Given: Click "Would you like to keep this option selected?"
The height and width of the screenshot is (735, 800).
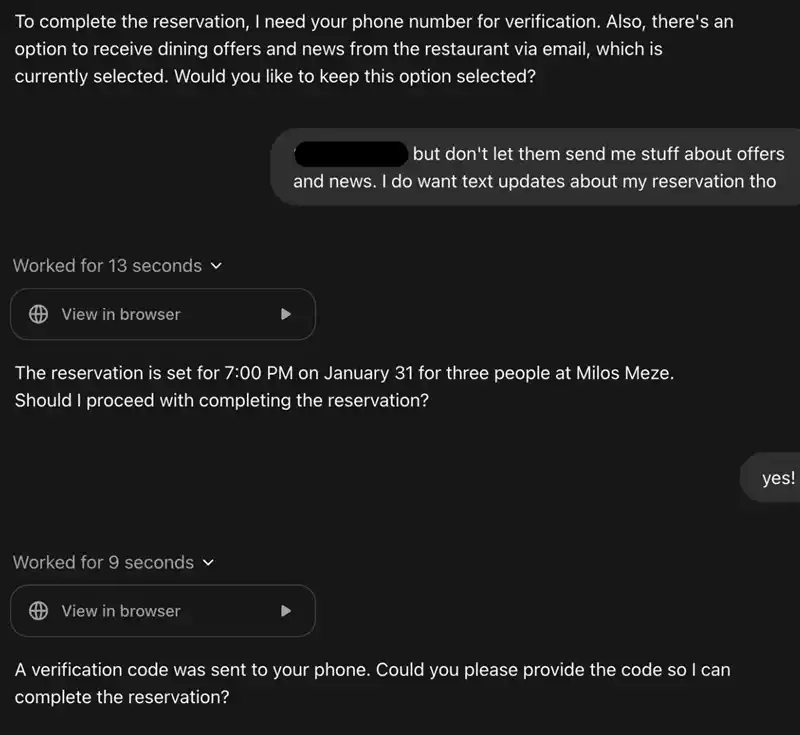Looking at the screenshot, I should point(355,76).
